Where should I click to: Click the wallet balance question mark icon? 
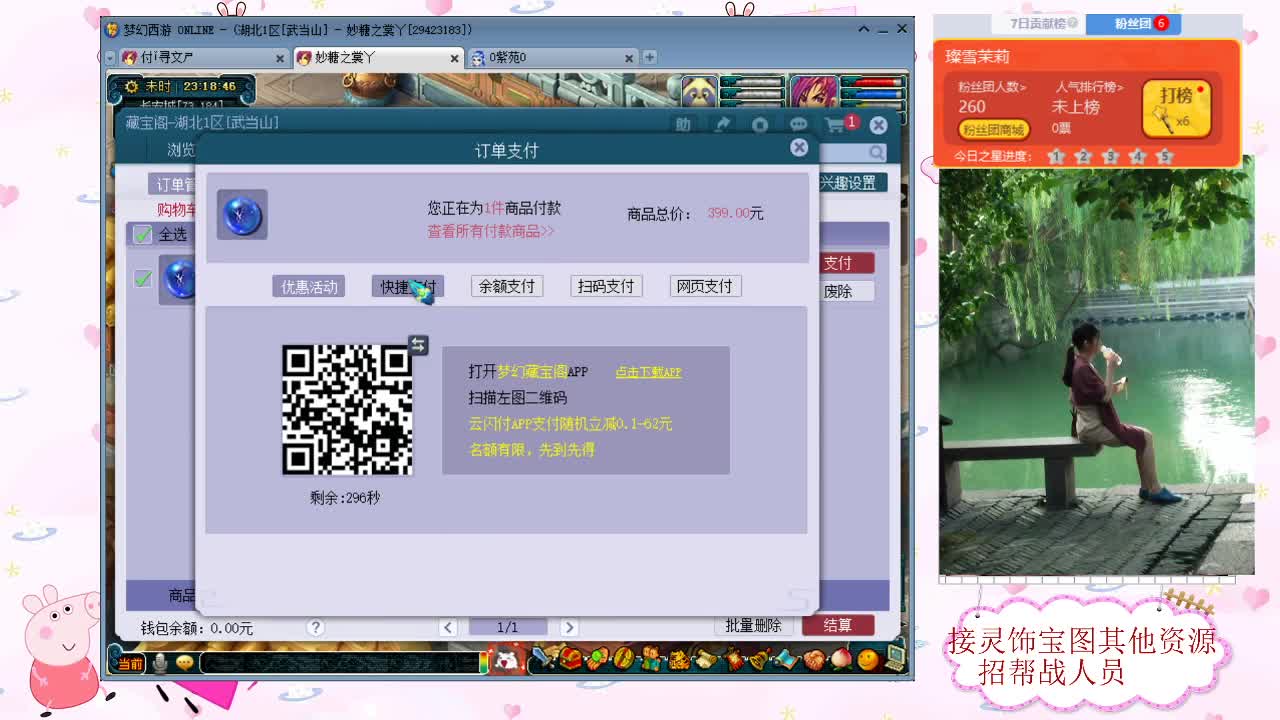(x=316, y=627)
